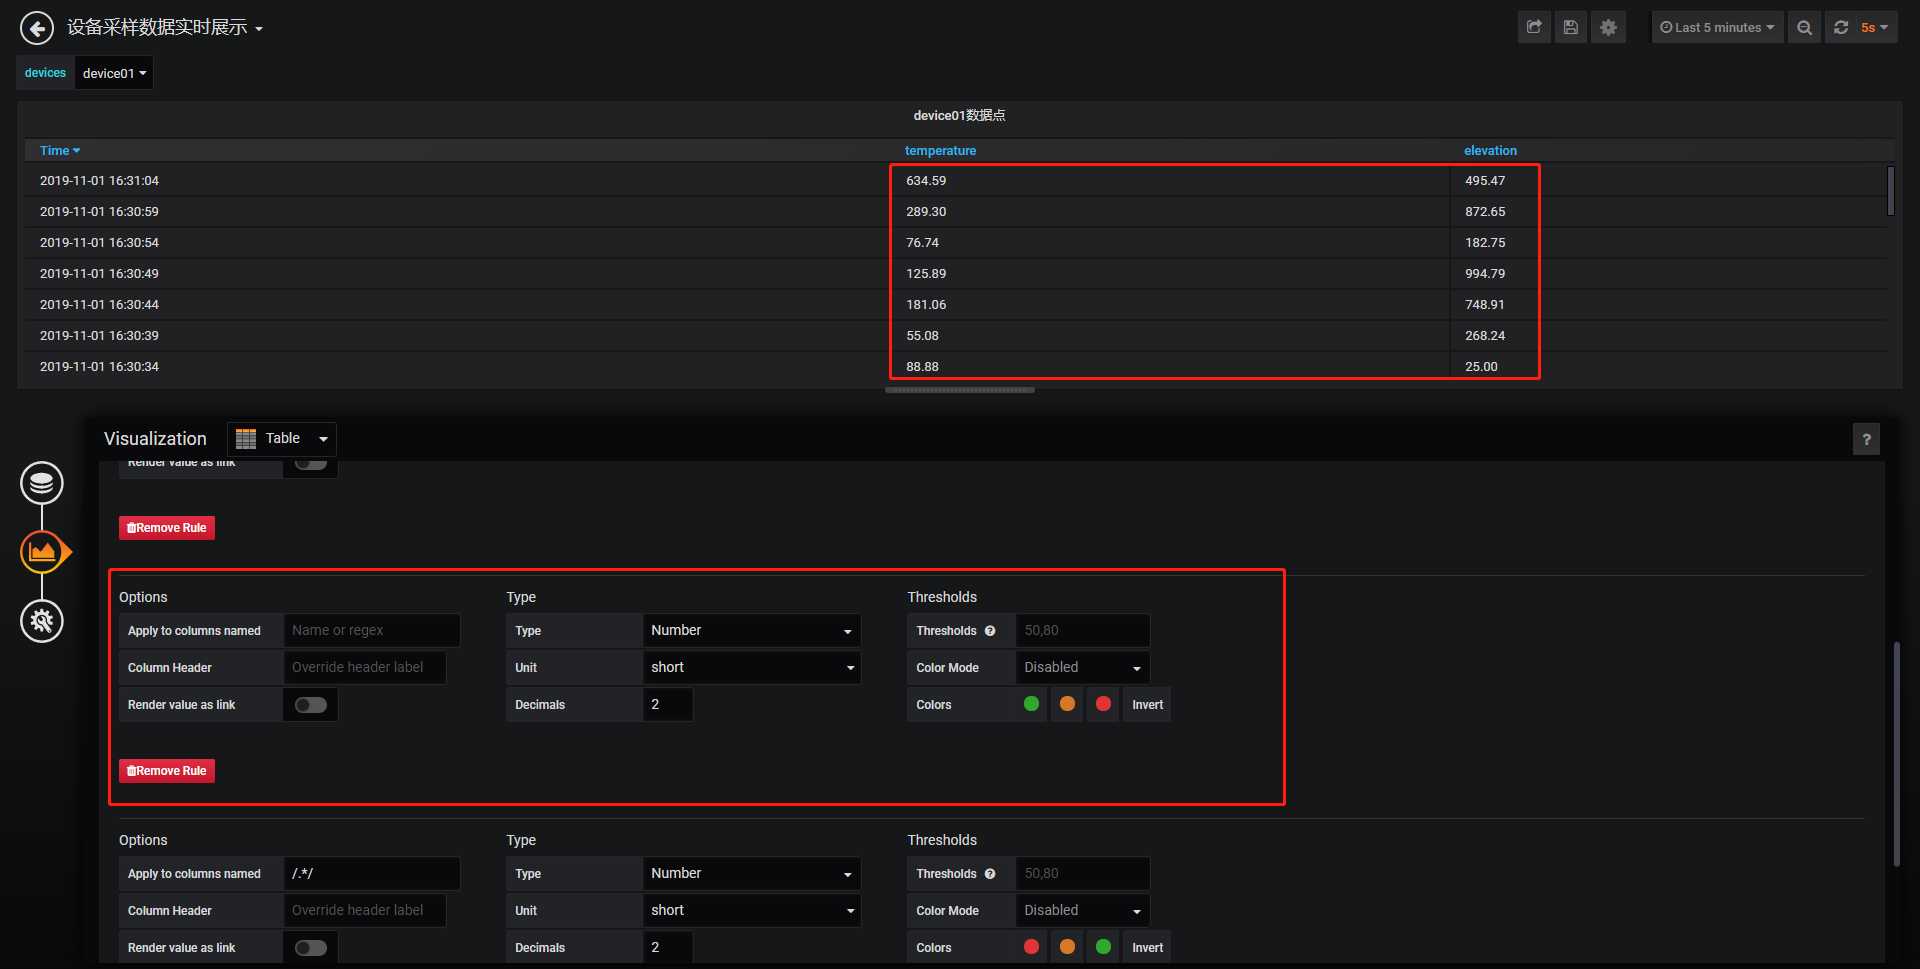Click Remove Rule in the middle rule
Viewport: 1920px width, 969px height.
(x=167, y=771)
